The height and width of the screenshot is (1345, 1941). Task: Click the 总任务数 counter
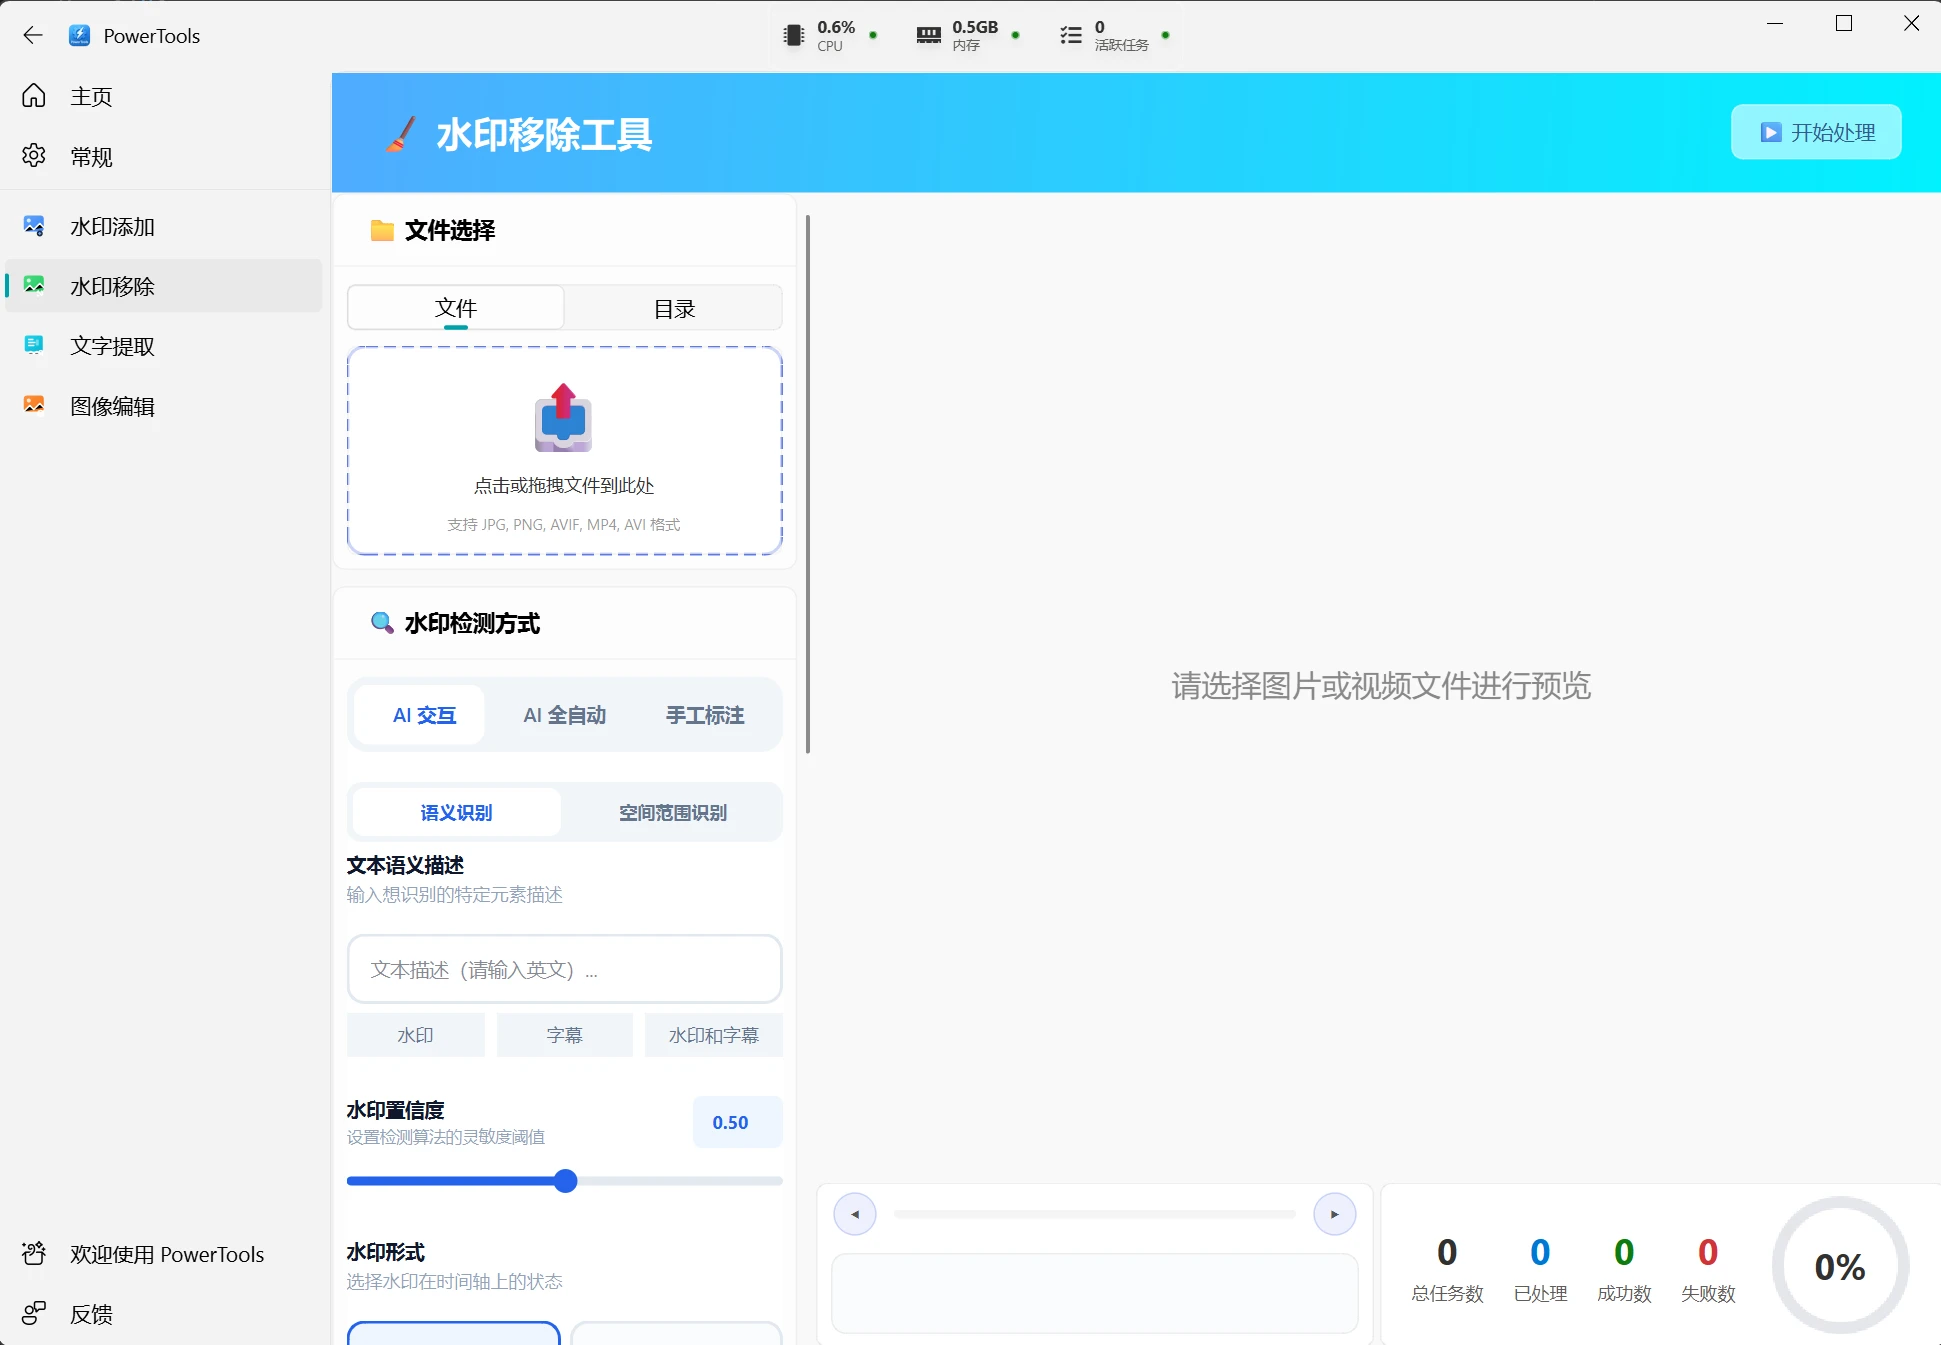coord(1447,1268)
